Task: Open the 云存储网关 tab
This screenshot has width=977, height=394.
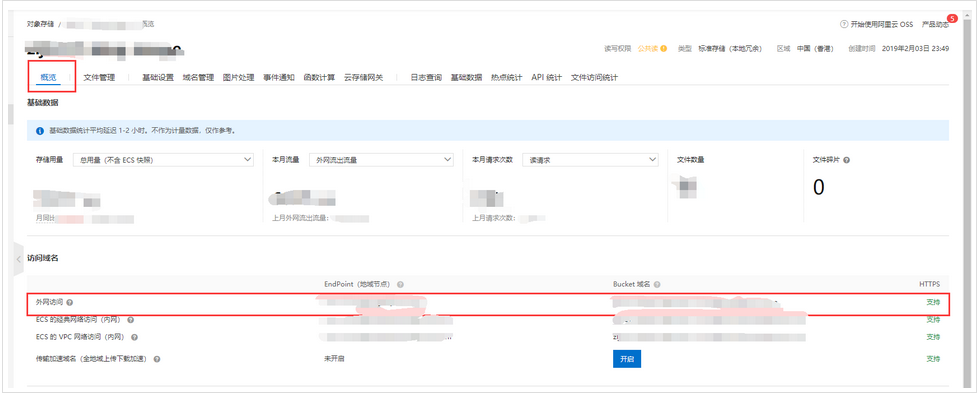Action: click(x=363, y=78)
